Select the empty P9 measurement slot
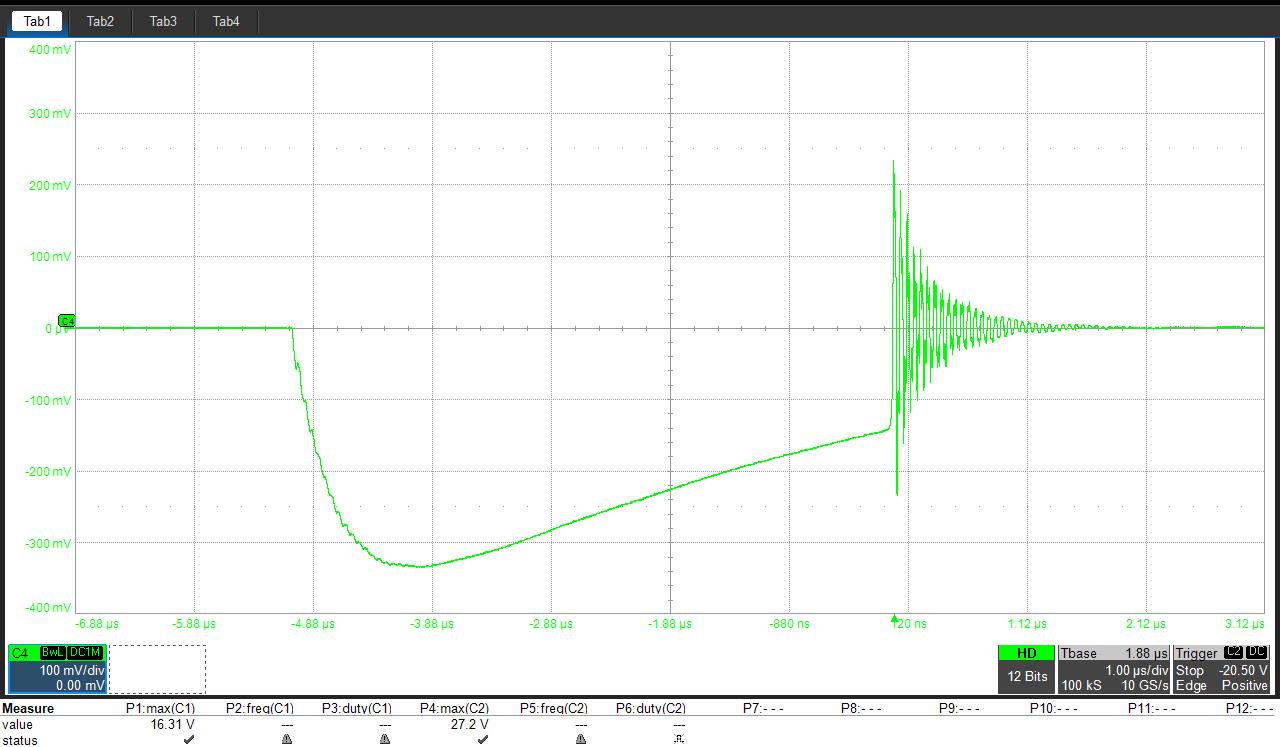The image size is (1280, 747). [958, 708]
